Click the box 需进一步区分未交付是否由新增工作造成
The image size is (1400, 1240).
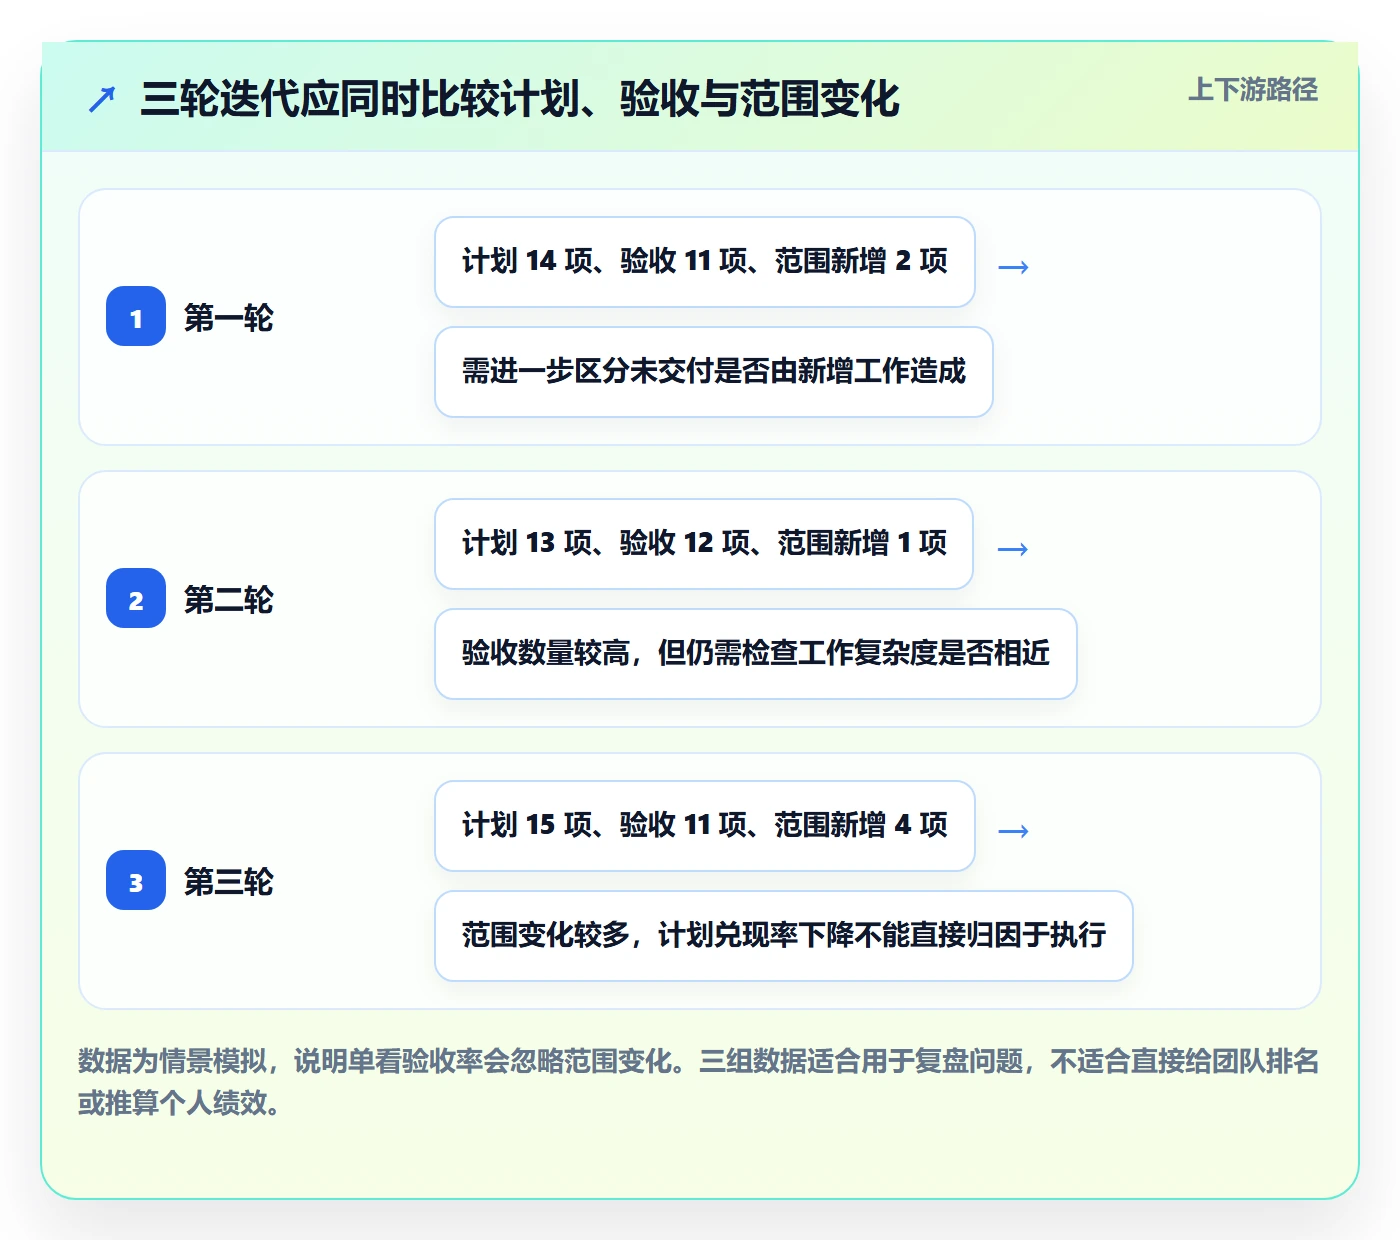tap(714, 372)
